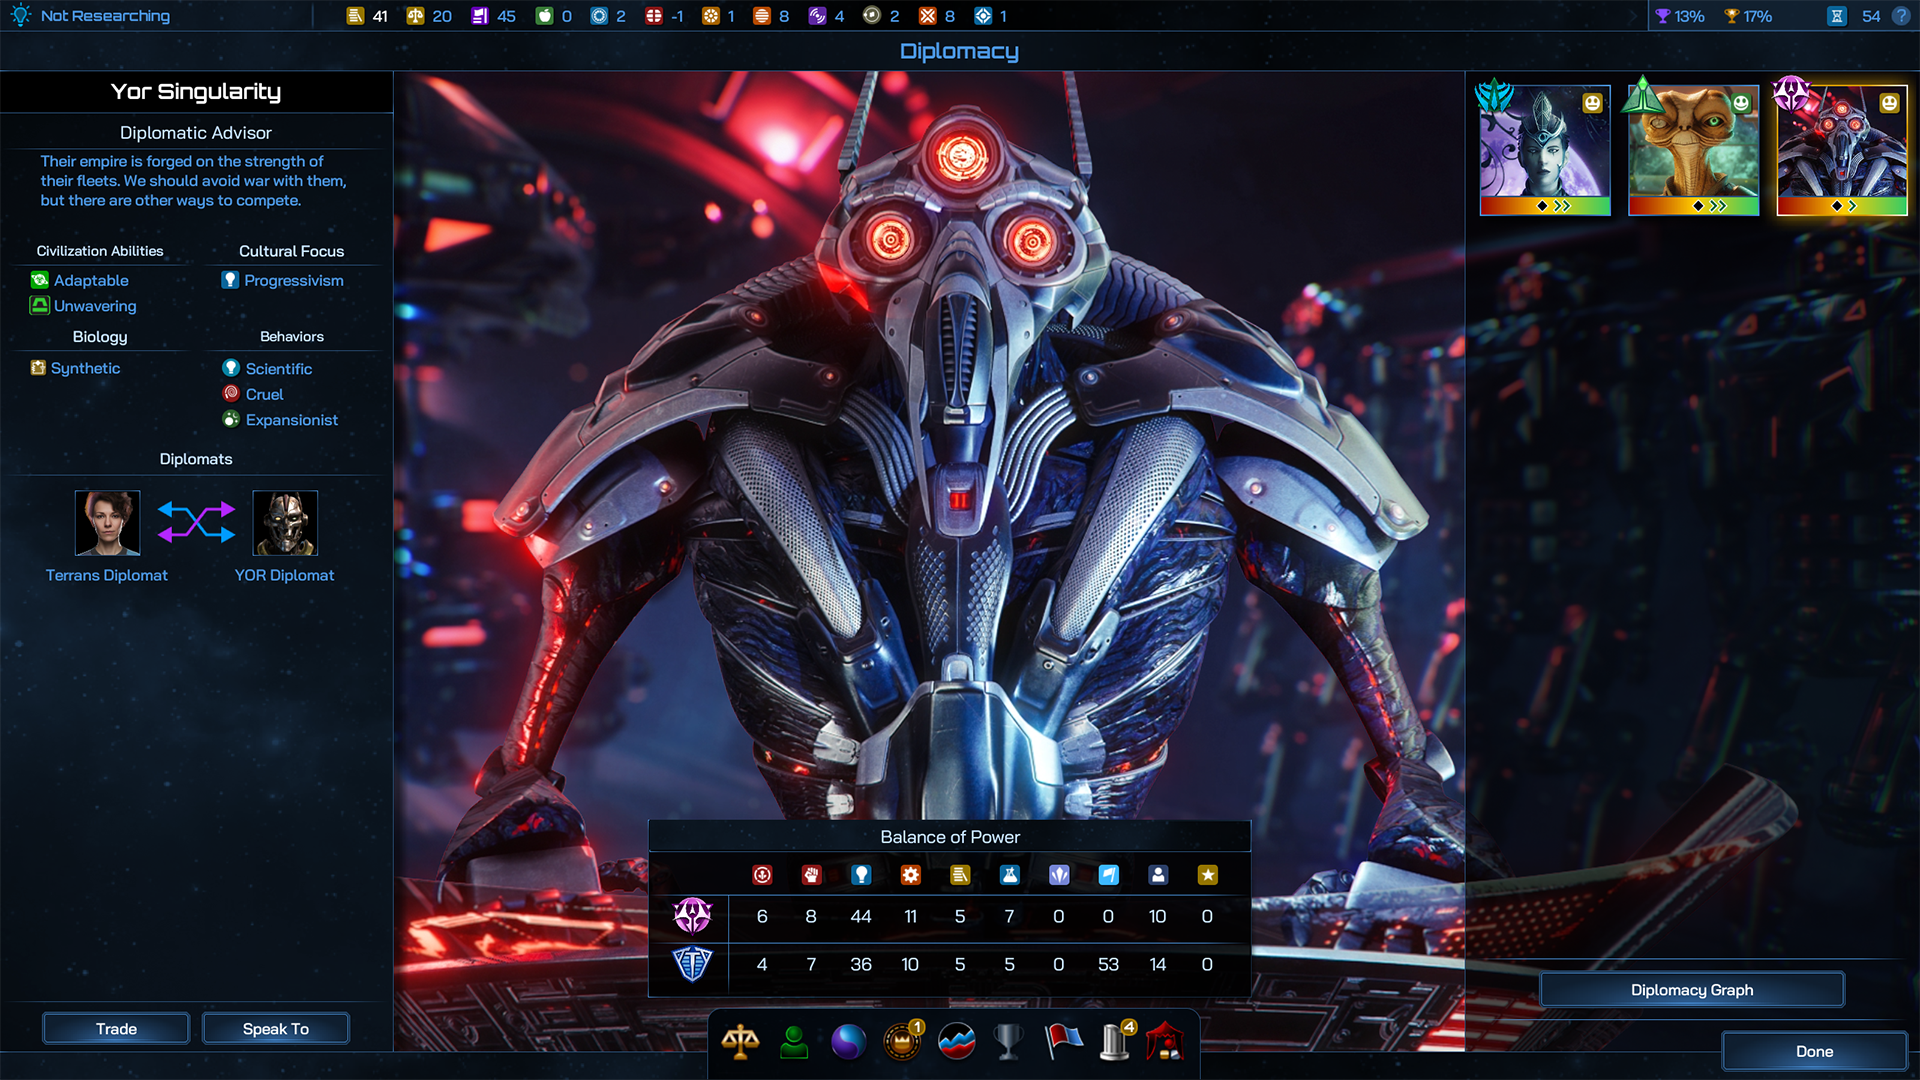Click the Terran shield emblem in table
Viewport: 1920px width, 1080px height.
tap(692, 964)
